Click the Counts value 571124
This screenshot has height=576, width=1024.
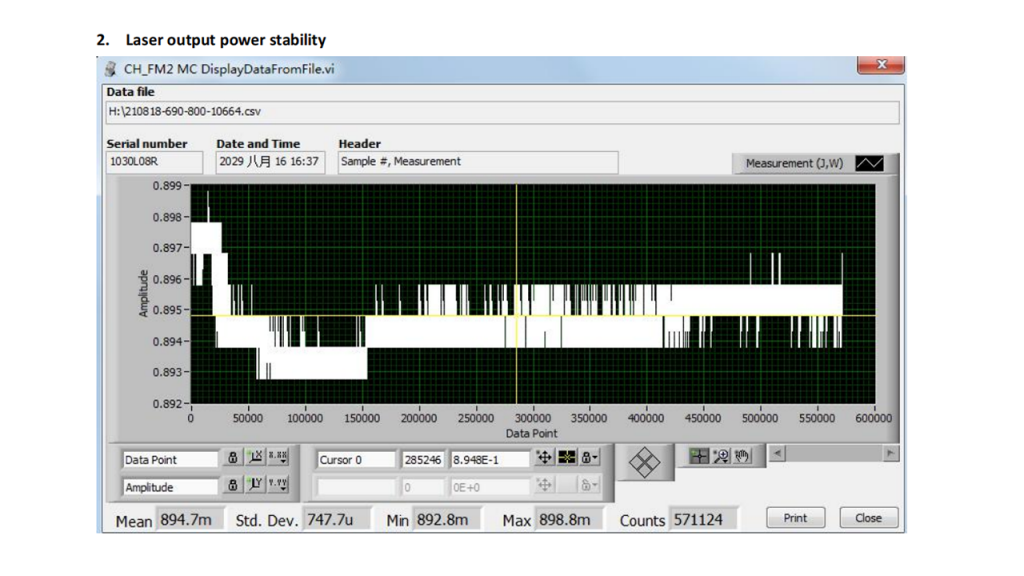coord(703,520)
